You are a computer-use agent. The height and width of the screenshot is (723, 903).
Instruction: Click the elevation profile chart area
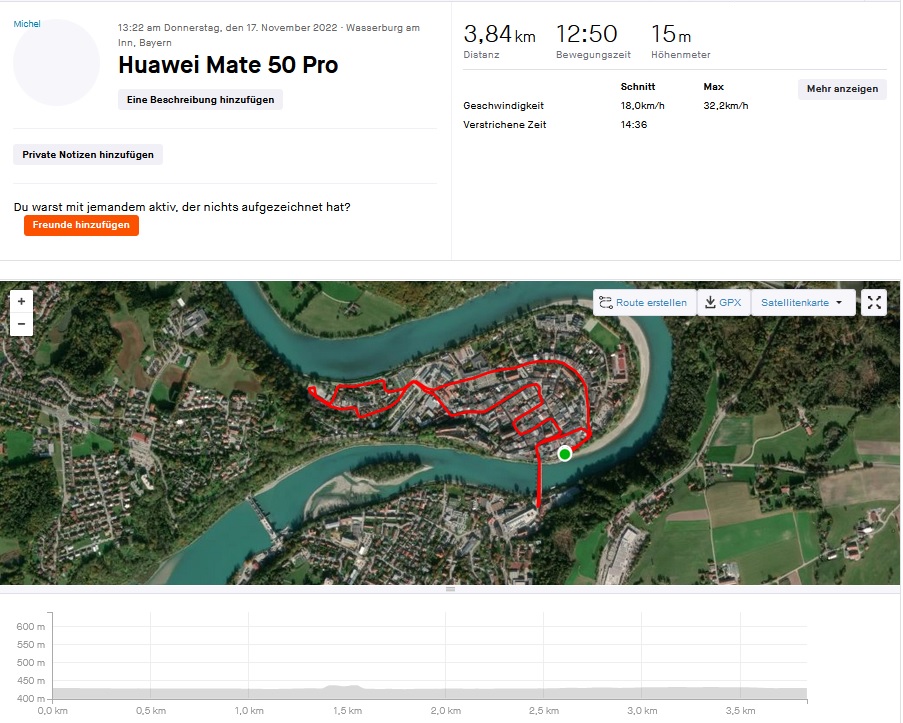tap(428, 660)
